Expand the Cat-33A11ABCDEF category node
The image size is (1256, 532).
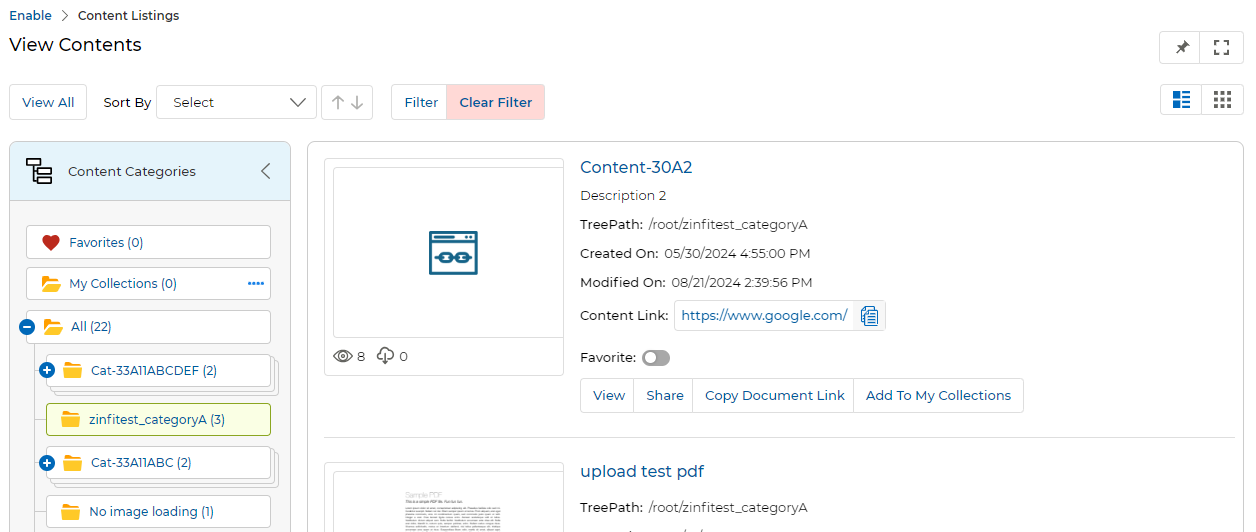46,370
